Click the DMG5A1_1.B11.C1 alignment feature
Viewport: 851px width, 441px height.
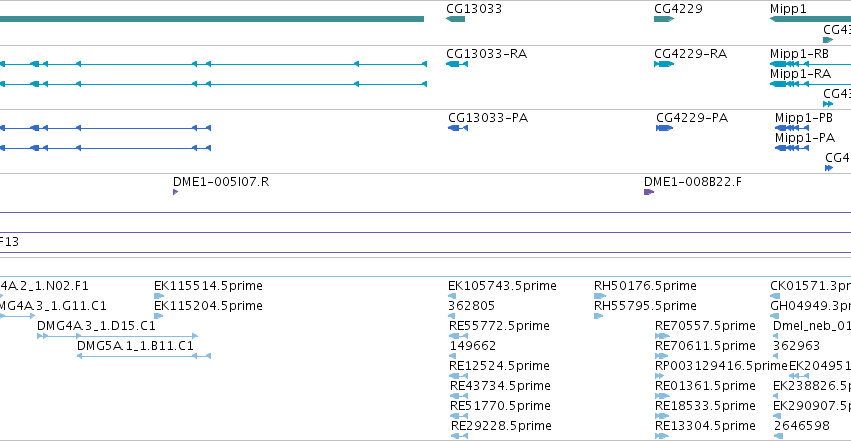144,356
